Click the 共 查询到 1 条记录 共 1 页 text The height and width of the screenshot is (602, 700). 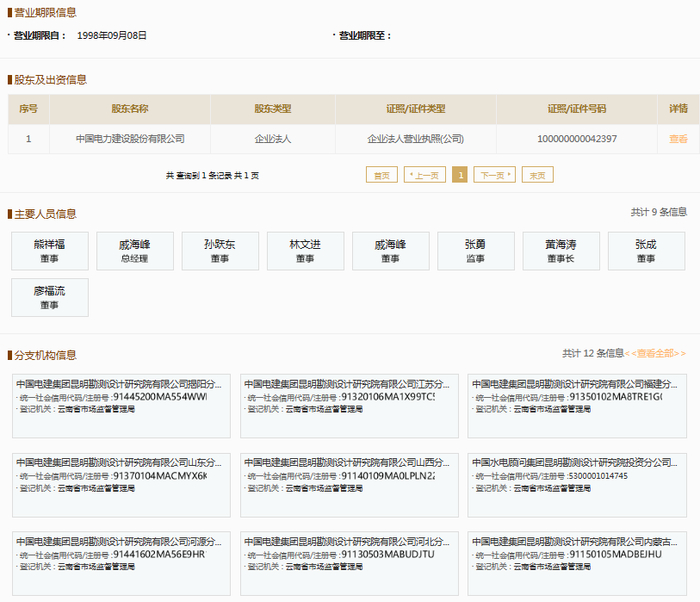pos(212,176)
